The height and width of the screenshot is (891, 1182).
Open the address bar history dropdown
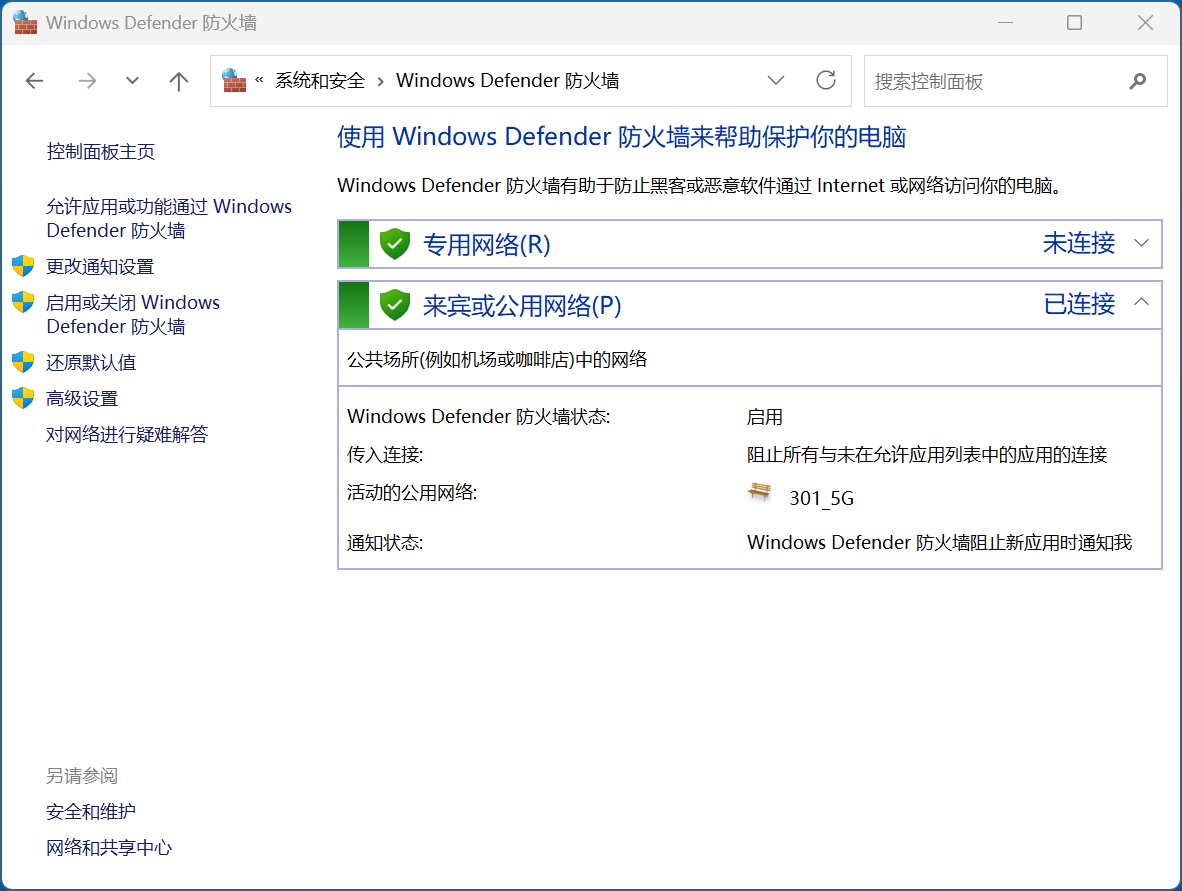[776, 81]
